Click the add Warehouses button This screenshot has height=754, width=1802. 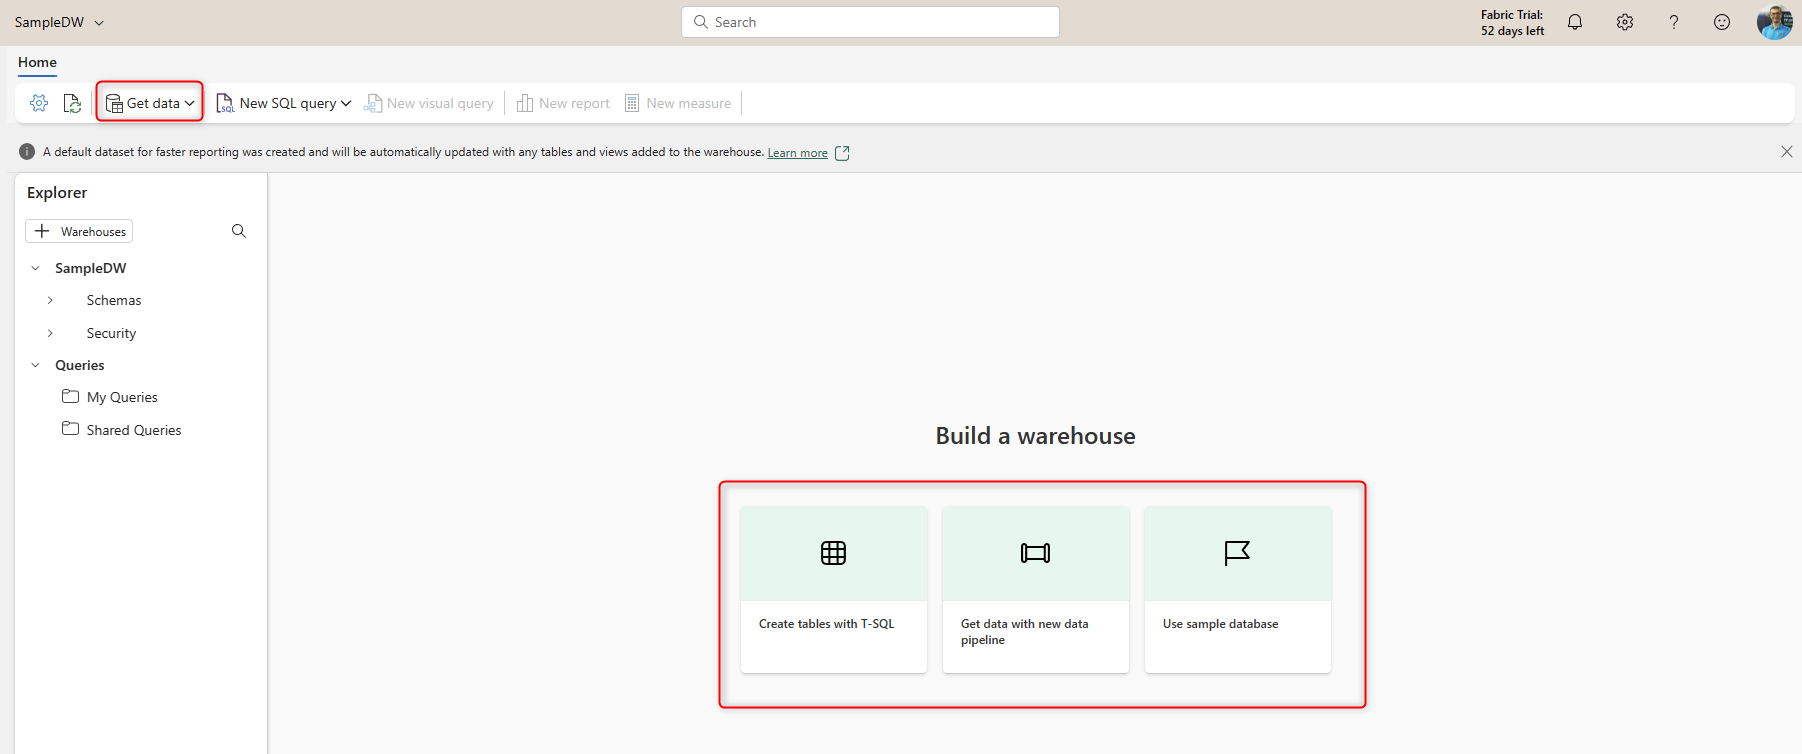coord(79,231)
